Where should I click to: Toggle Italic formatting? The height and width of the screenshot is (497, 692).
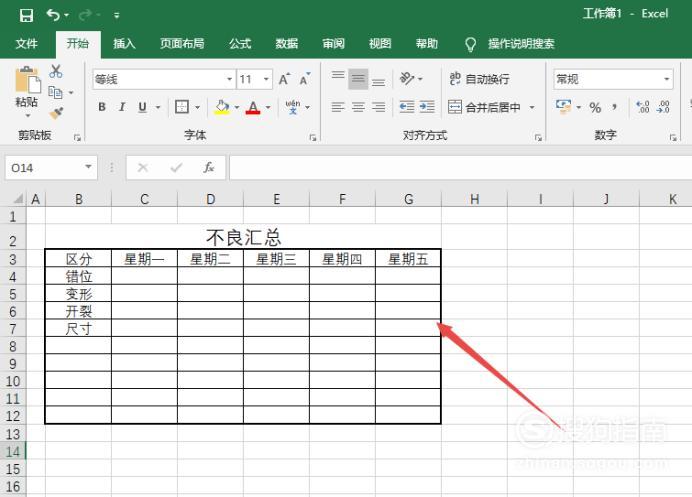pyautogui.click(x=122, y=107)
